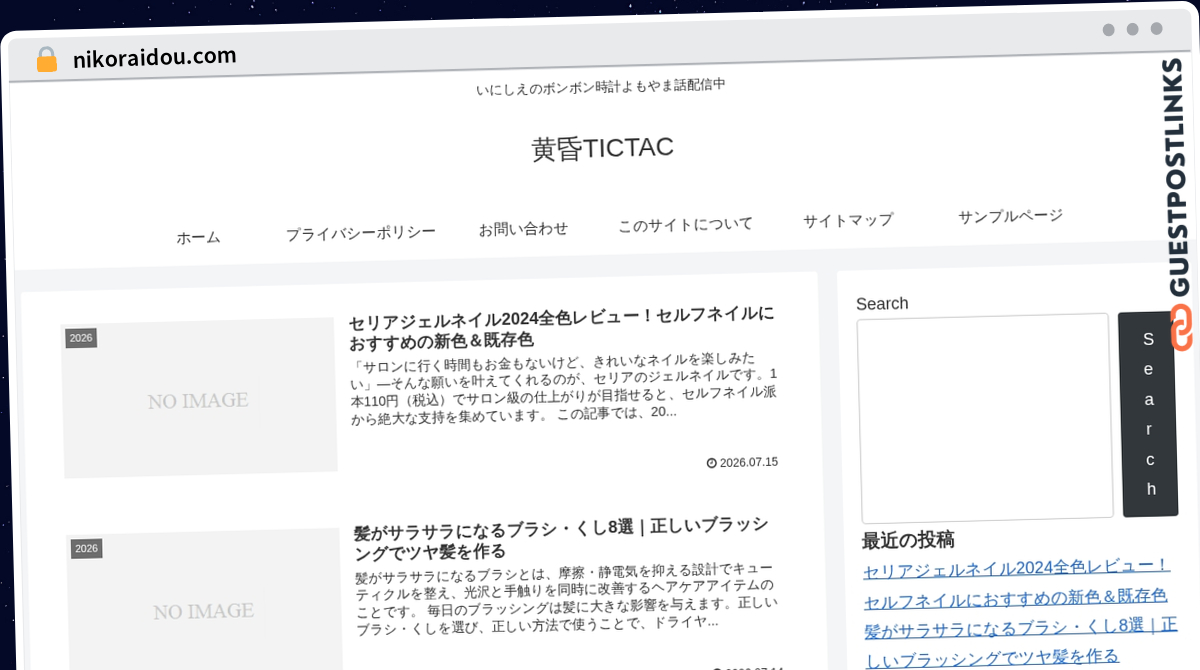Screen dimensions: 1200x670
Task: Click the date text 2026.07.15
Action: pos(749,462)
